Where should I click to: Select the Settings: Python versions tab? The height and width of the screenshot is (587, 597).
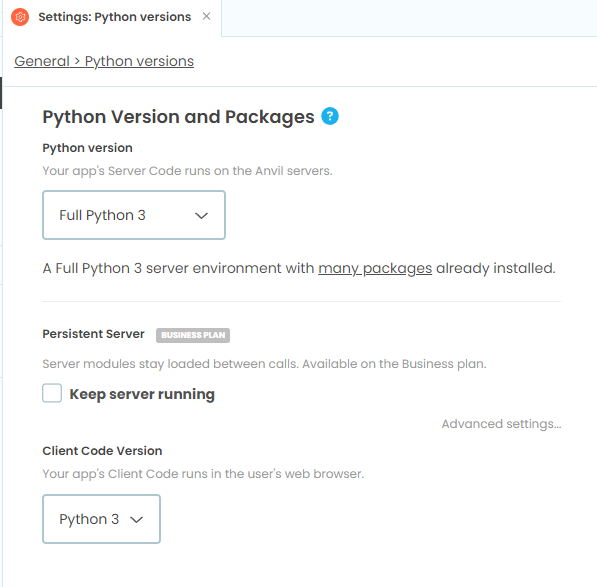pos(112,18)
